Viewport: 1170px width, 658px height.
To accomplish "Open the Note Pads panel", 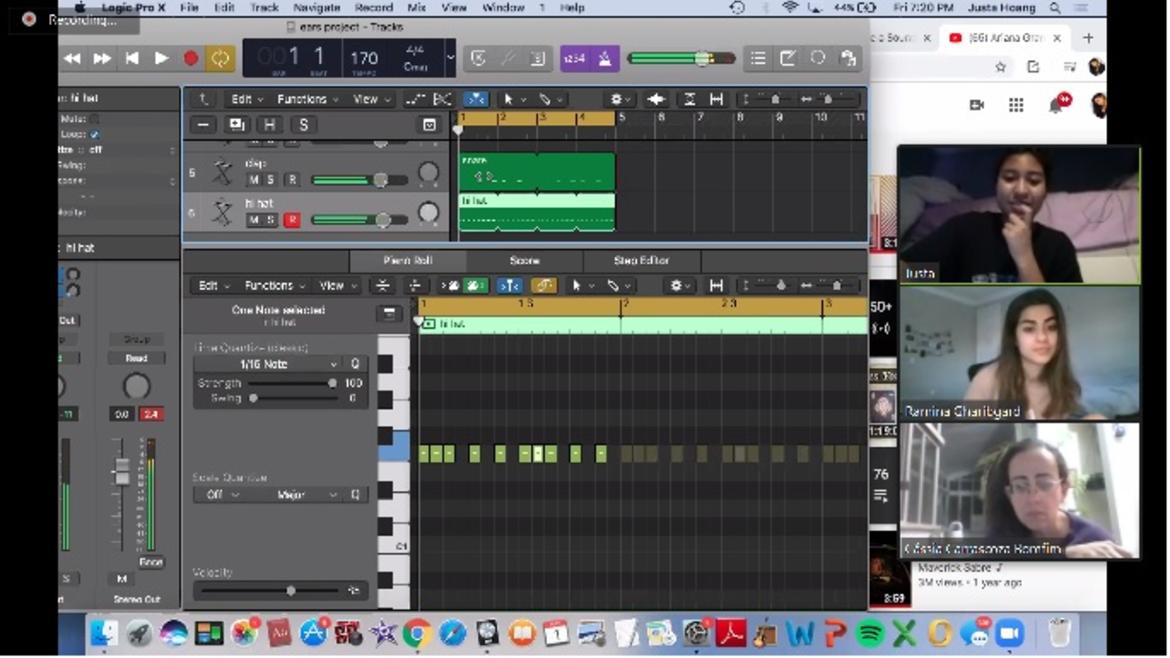I will pos(788,58).
